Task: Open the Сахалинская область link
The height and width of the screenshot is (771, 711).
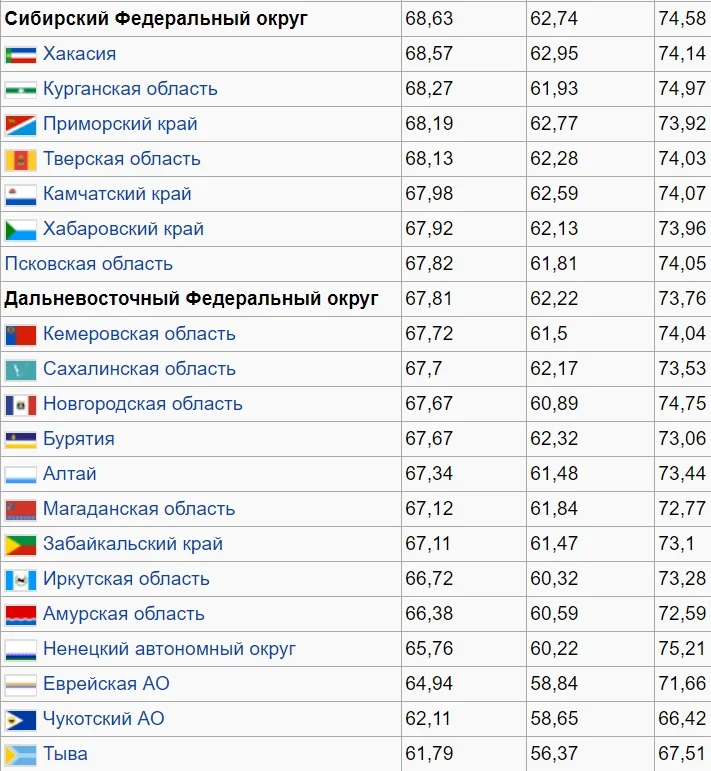Action: 139,369
